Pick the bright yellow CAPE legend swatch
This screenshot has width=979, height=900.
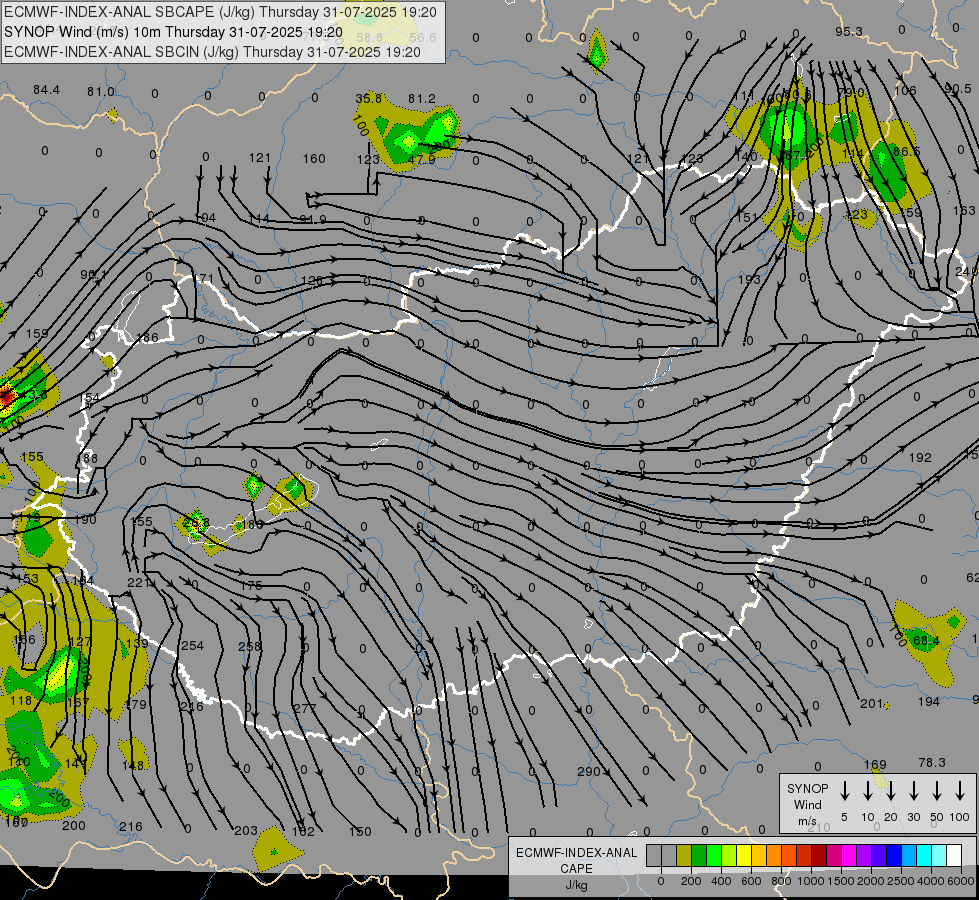(x=744, y=855)
